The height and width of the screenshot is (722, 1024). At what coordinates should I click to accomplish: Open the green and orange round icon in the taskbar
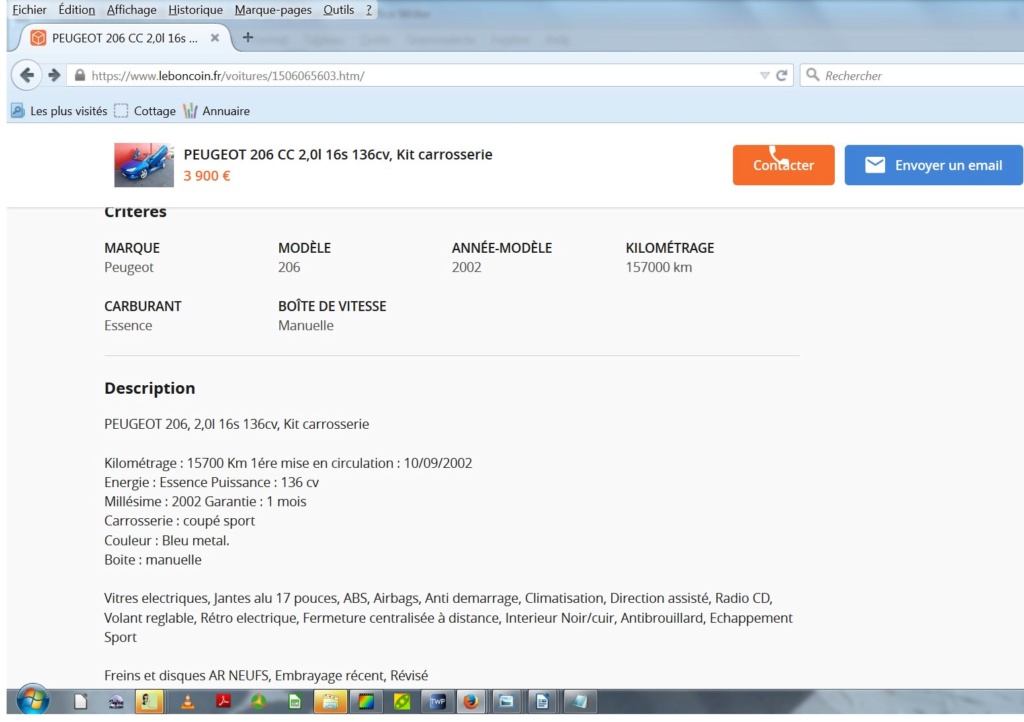pos(259,702)
